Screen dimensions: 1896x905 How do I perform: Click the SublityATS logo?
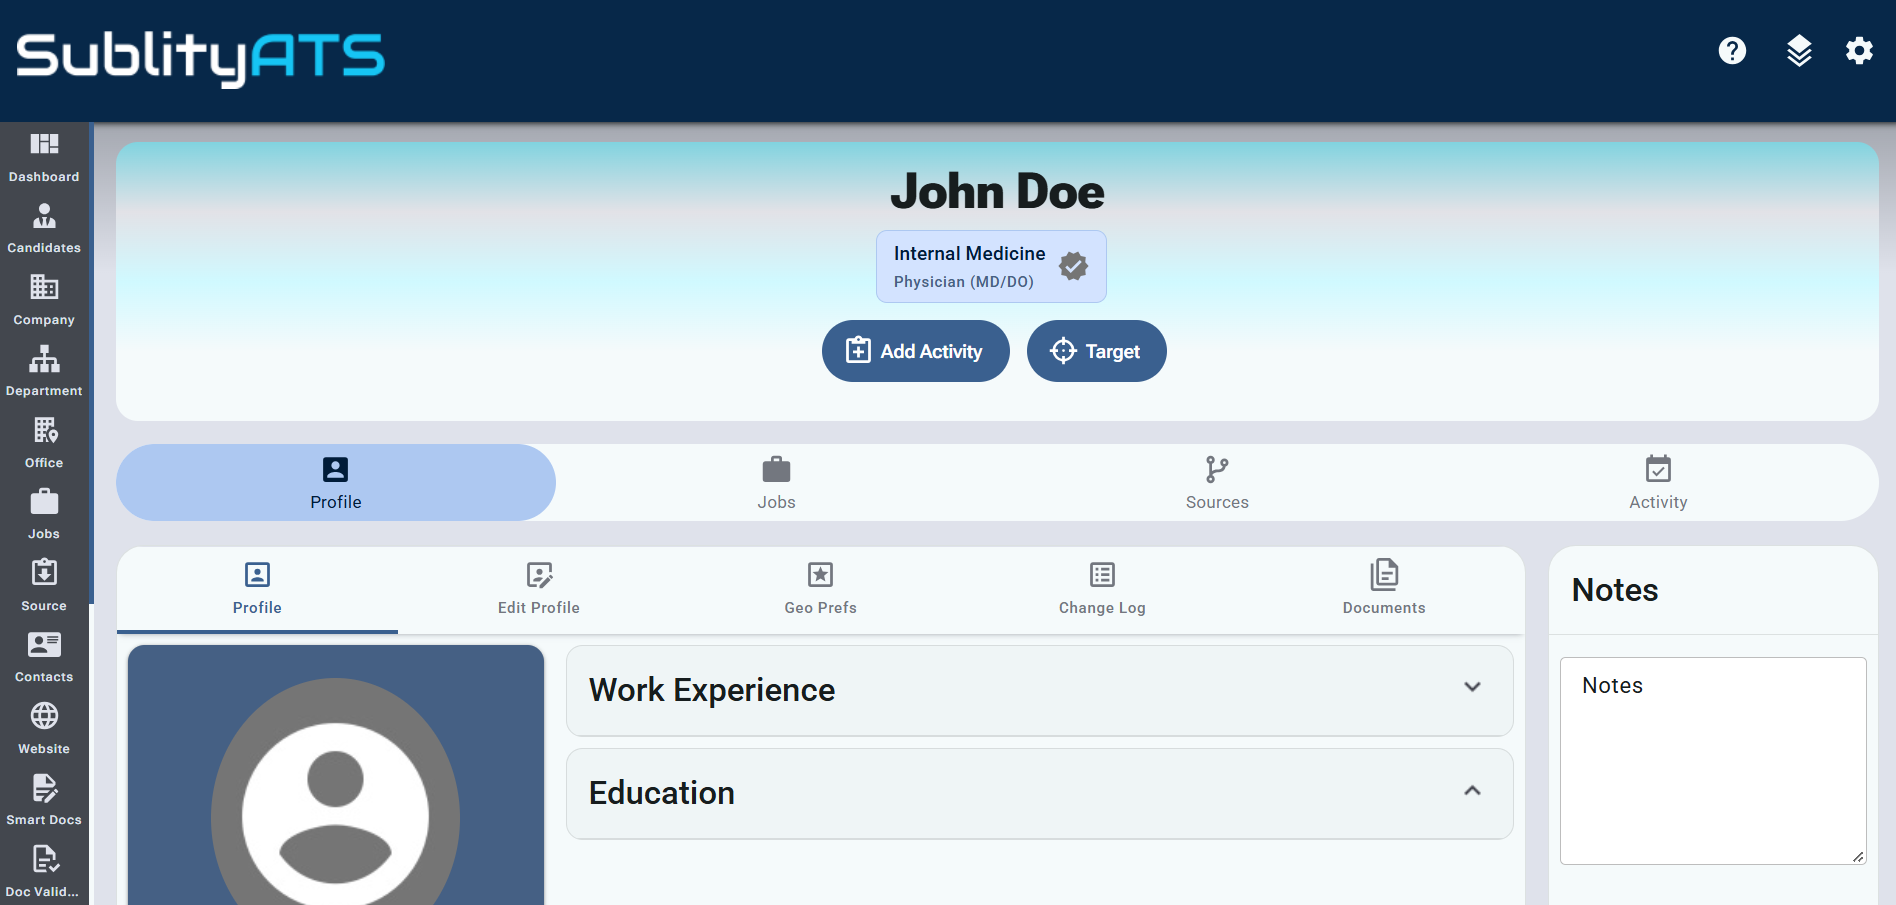click(200, 58)
